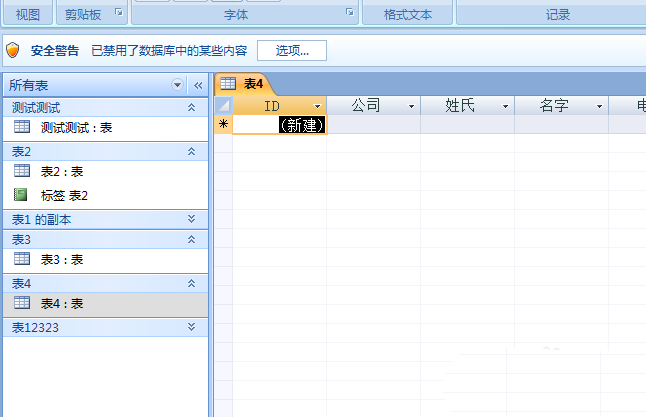This screenshot has height=417, width=646.
Task: Open the 字体 group dialog launcher
Action: pos(350,12)
